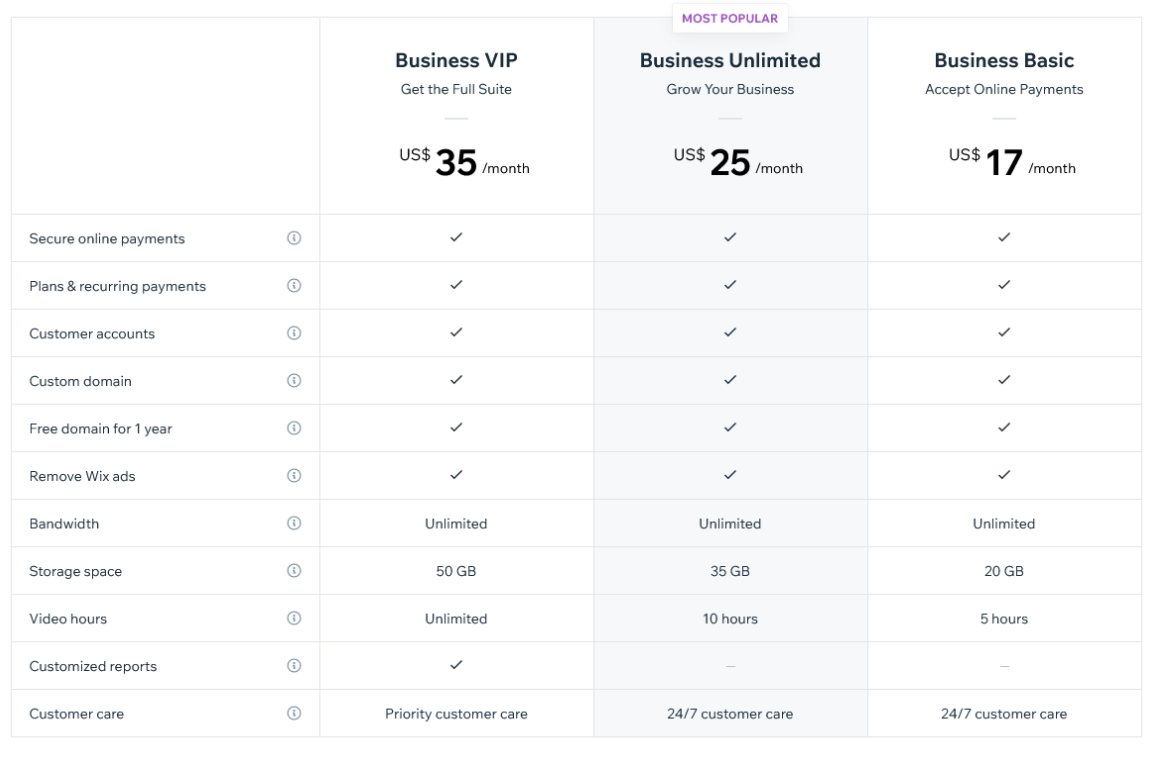Click the MOST POPULAR badge
This screenshot has height=762, width=1162.
pos(730,18)
